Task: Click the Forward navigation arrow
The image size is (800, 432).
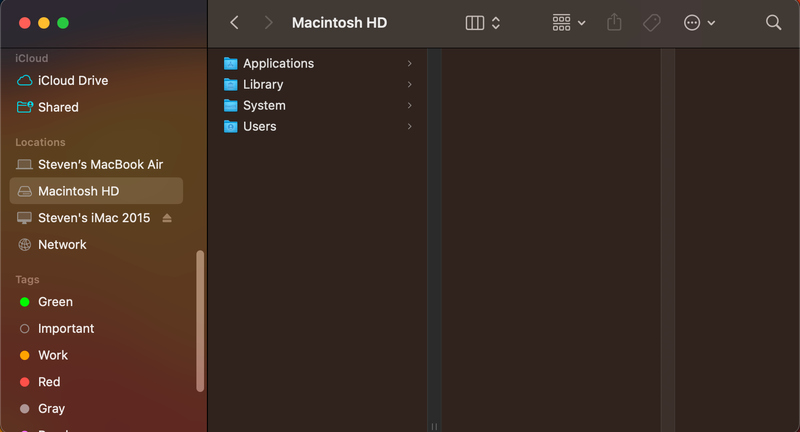Action: (267, 22)
